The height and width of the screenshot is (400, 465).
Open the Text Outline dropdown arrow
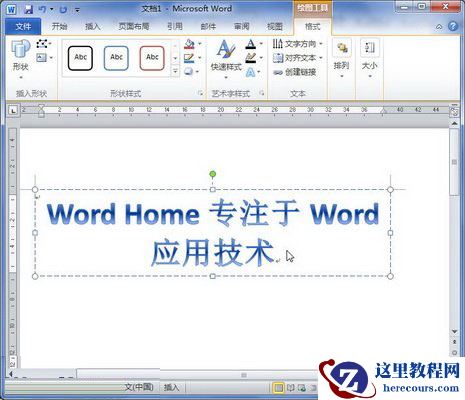261,58
